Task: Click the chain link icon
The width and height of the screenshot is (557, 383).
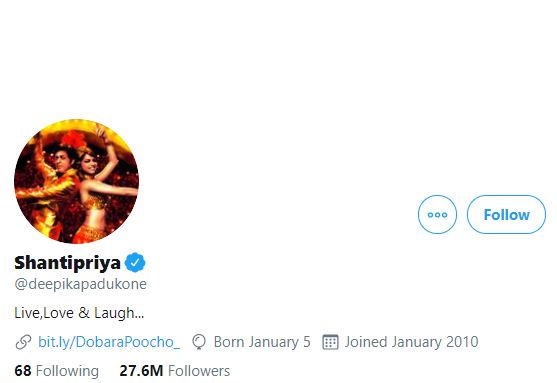Action: [x=23, y=342]
